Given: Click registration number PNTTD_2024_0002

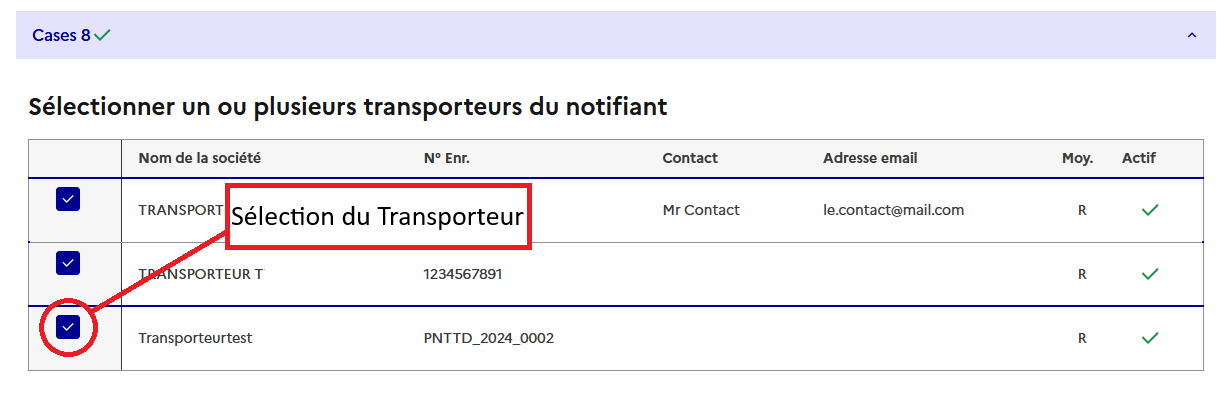Looking at the screenshot, I should coord(489,338).
